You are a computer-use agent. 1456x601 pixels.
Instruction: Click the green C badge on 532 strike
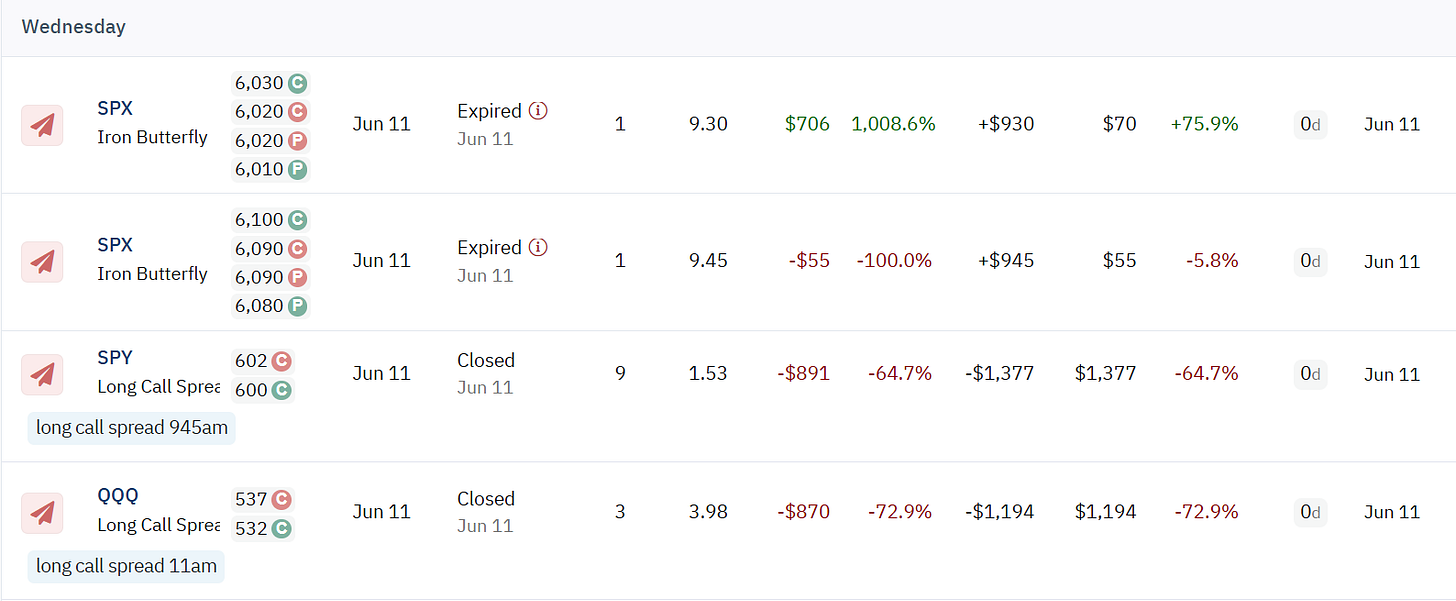click(282, 528)
